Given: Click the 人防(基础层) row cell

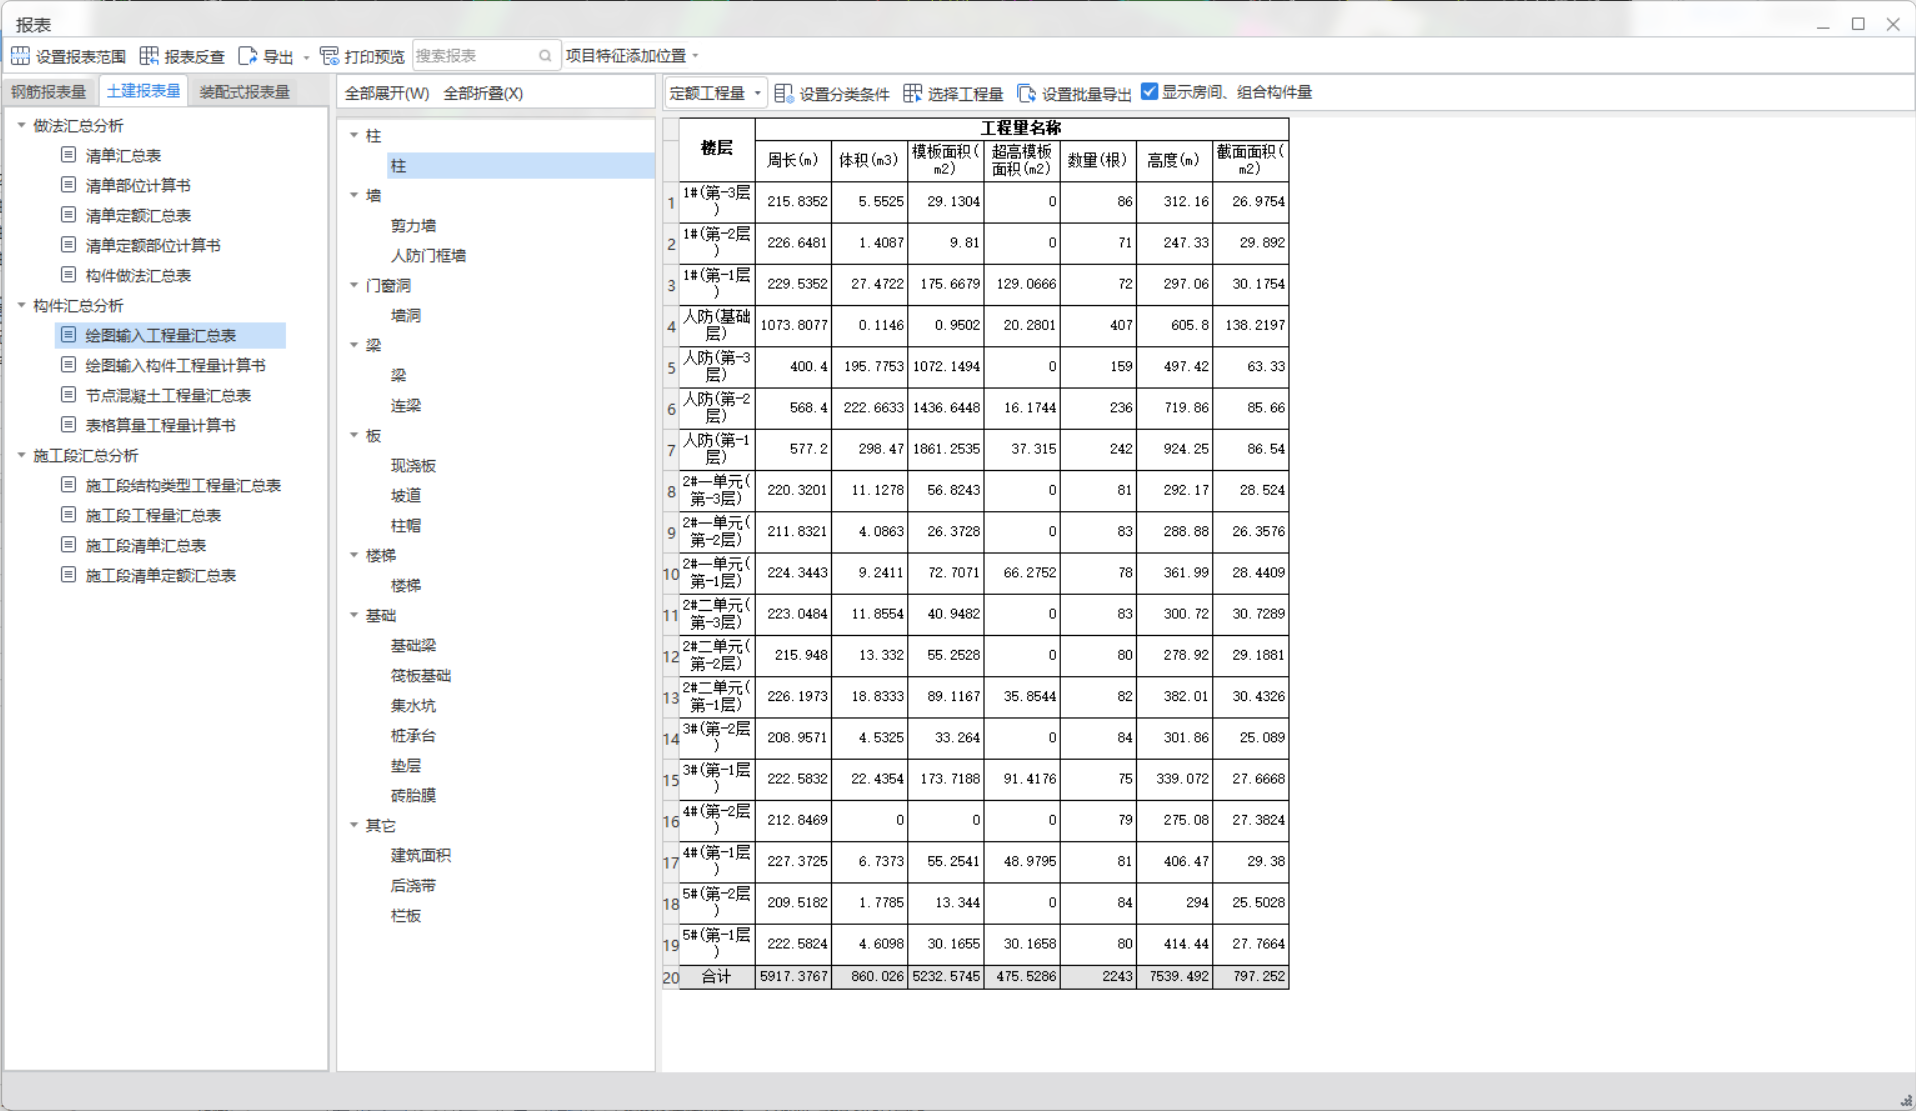Looking at the screenshot, I should tap(717, 325).
